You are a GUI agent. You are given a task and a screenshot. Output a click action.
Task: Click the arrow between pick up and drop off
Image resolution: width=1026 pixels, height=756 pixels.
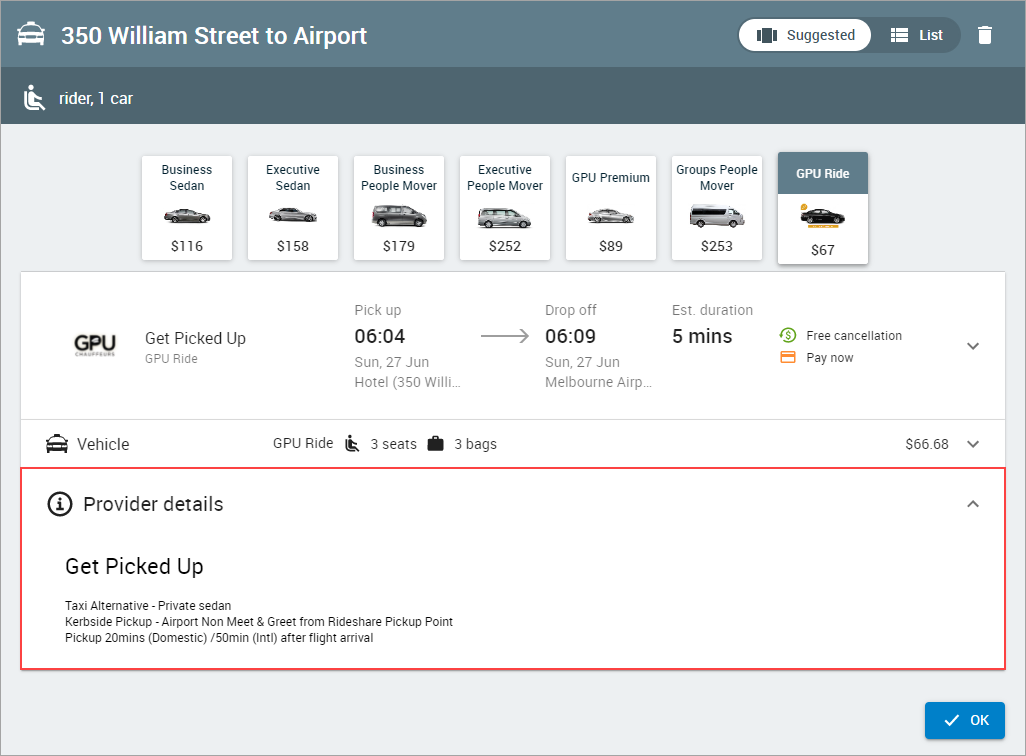[x=504, y=336]
